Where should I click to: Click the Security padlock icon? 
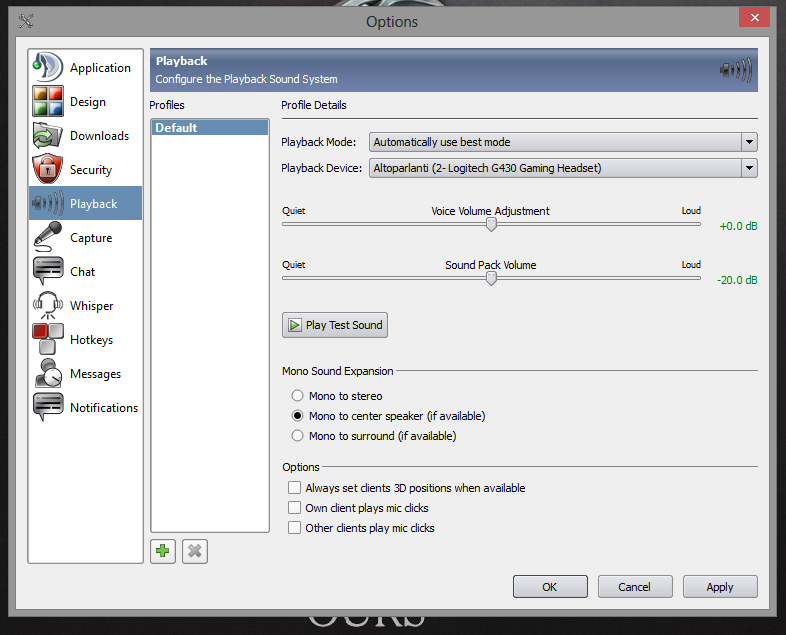(x=48, y=170)
